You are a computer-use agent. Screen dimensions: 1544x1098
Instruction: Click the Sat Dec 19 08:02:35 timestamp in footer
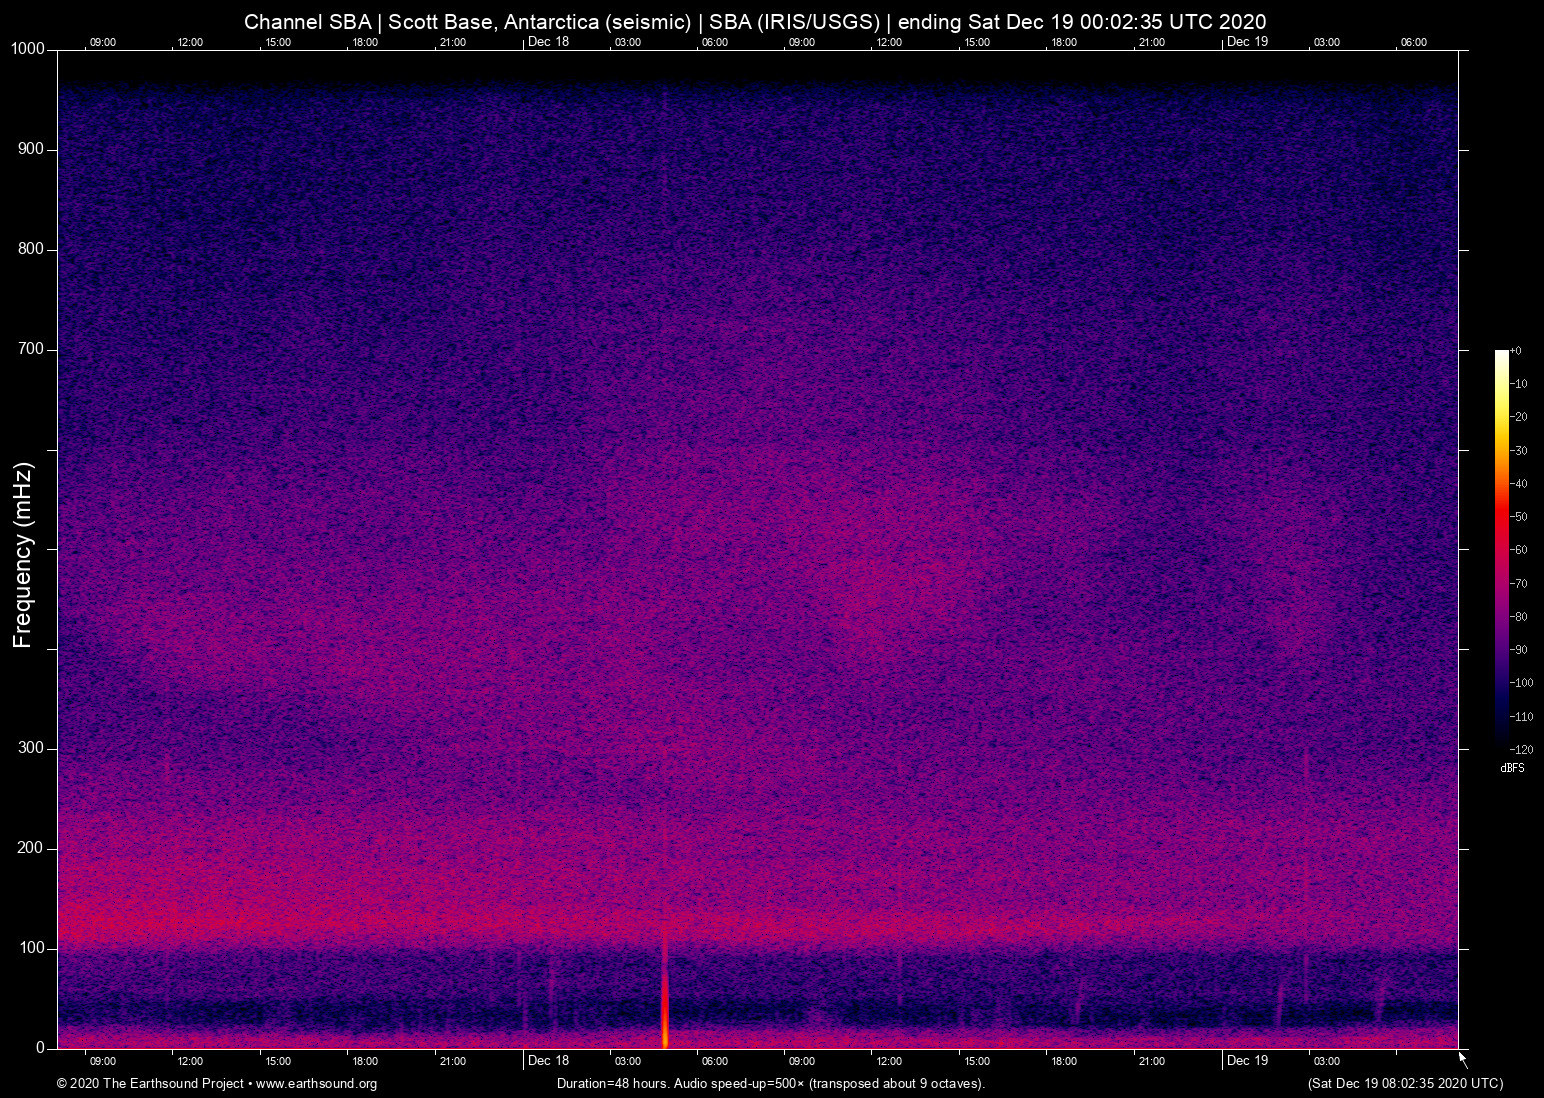[1405, 1084]
